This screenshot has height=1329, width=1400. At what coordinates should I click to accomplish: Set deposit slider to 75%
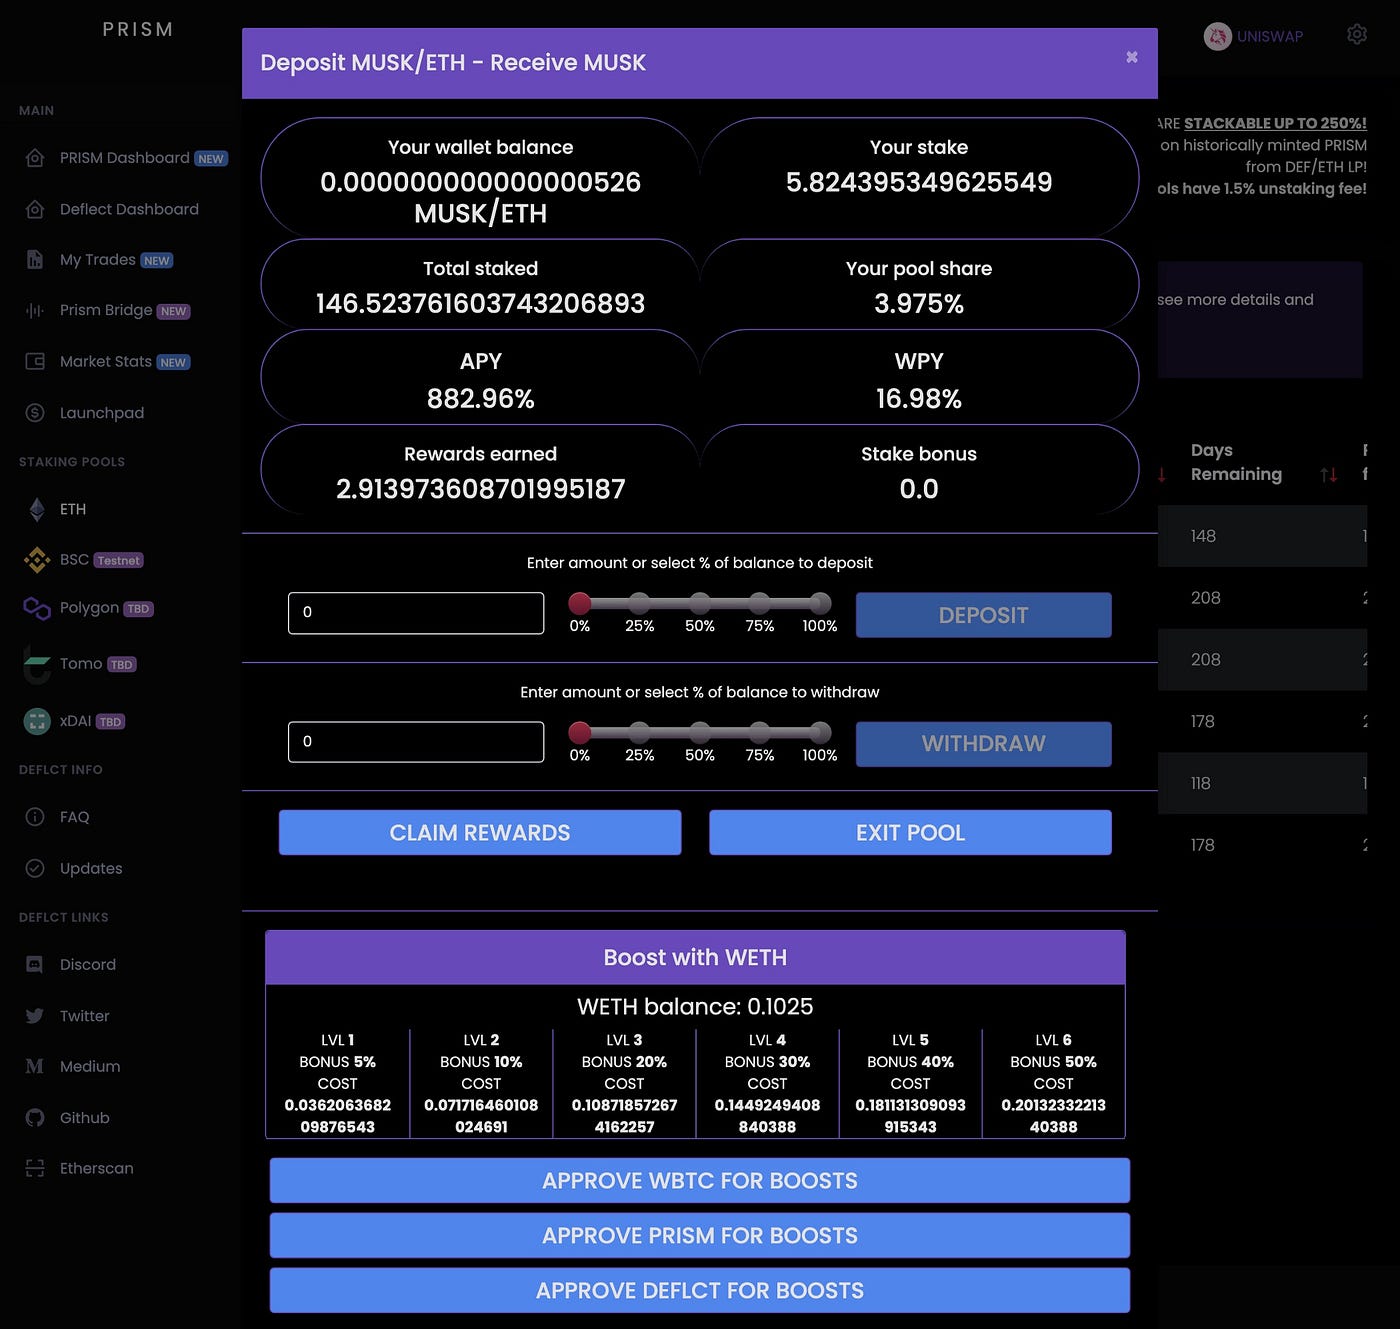(x=759, y=603)
